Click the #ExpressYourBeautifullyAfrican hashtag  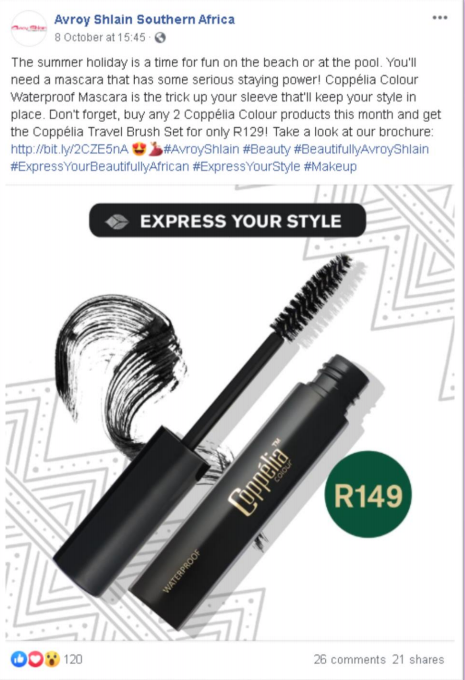coord(100,167)
